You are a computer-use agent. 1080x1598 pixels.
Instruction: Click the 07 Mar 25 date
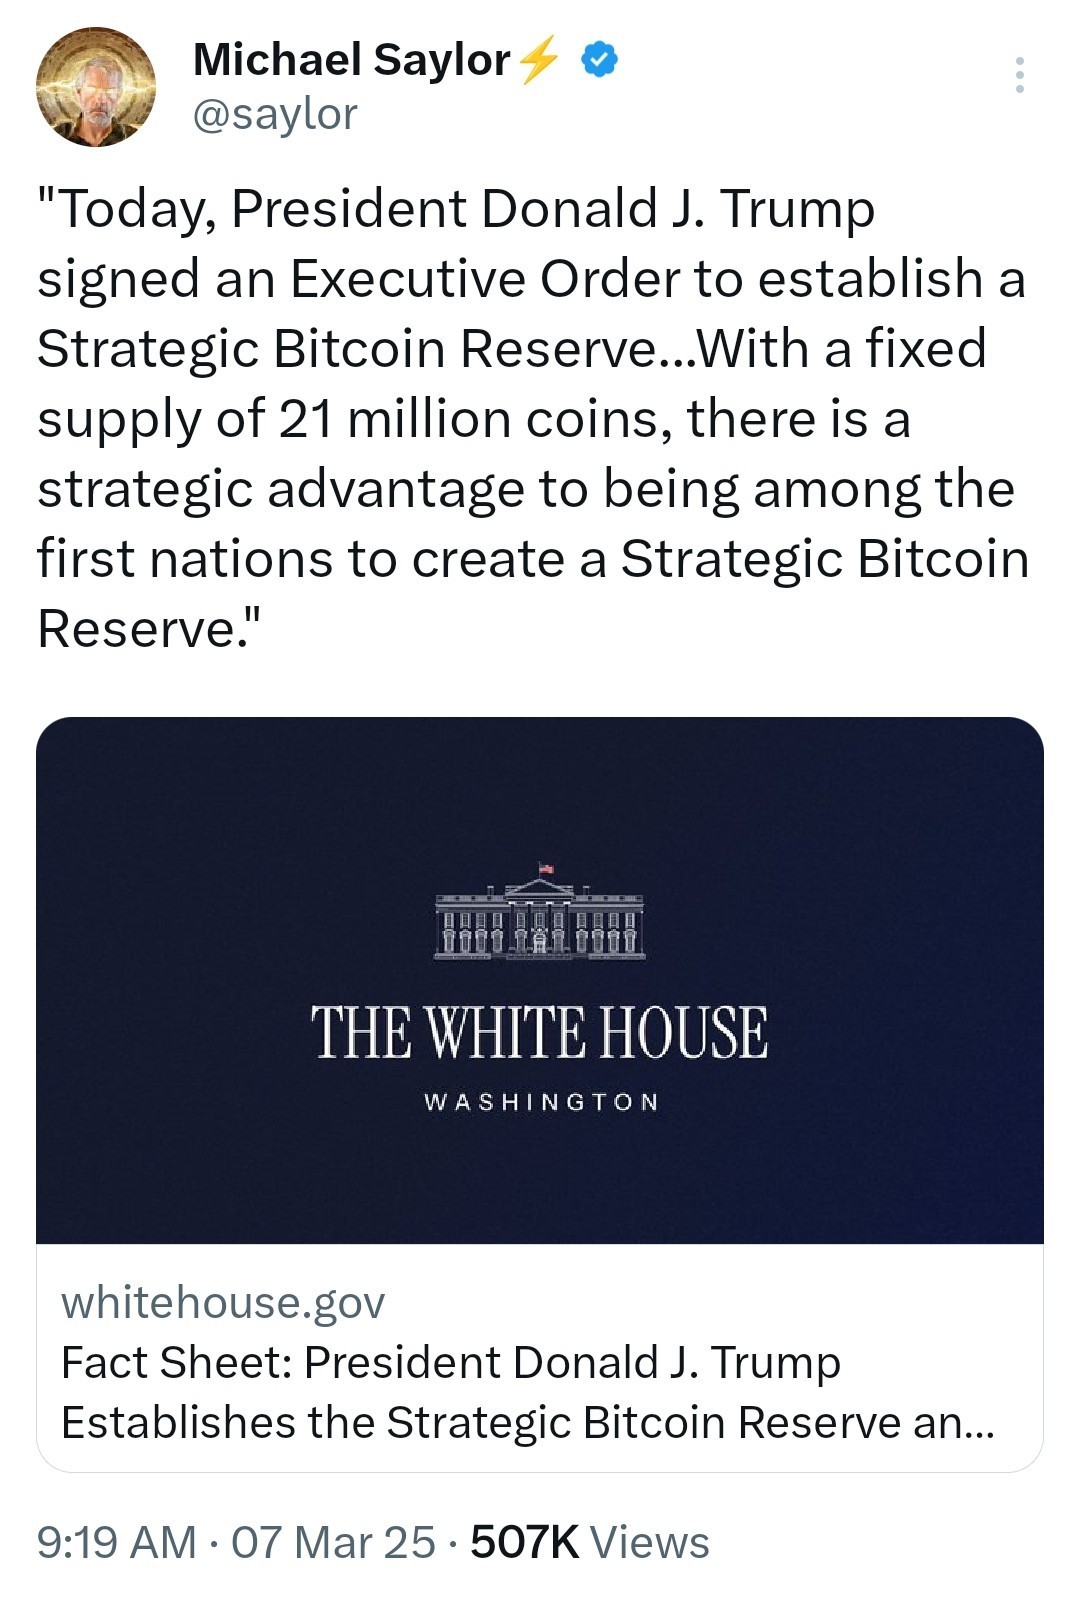click(x=333, y=1541)
